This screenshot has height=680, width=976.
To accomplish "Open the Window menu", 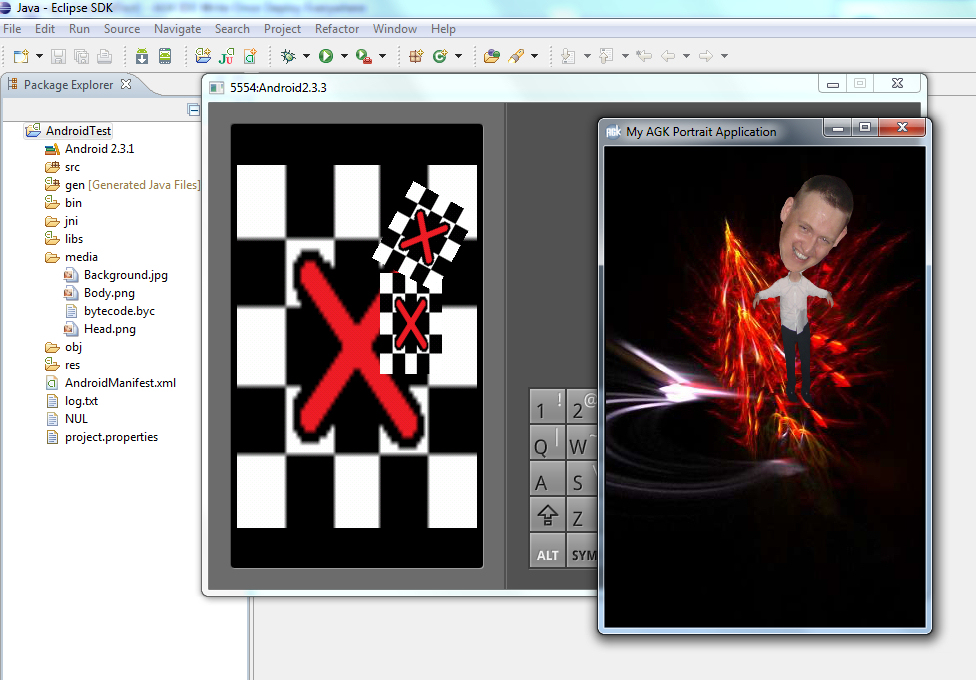I will tap(395, 29).
